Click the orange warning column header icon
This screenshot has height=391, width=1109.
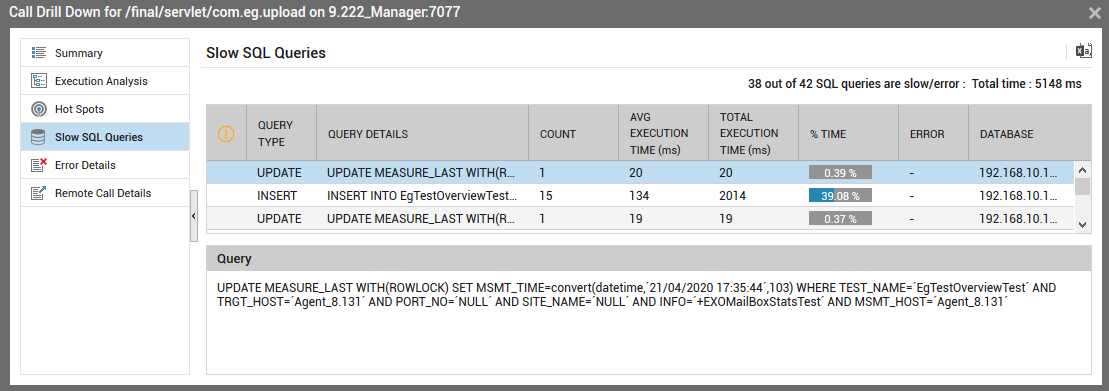click(x=226, y=134)
